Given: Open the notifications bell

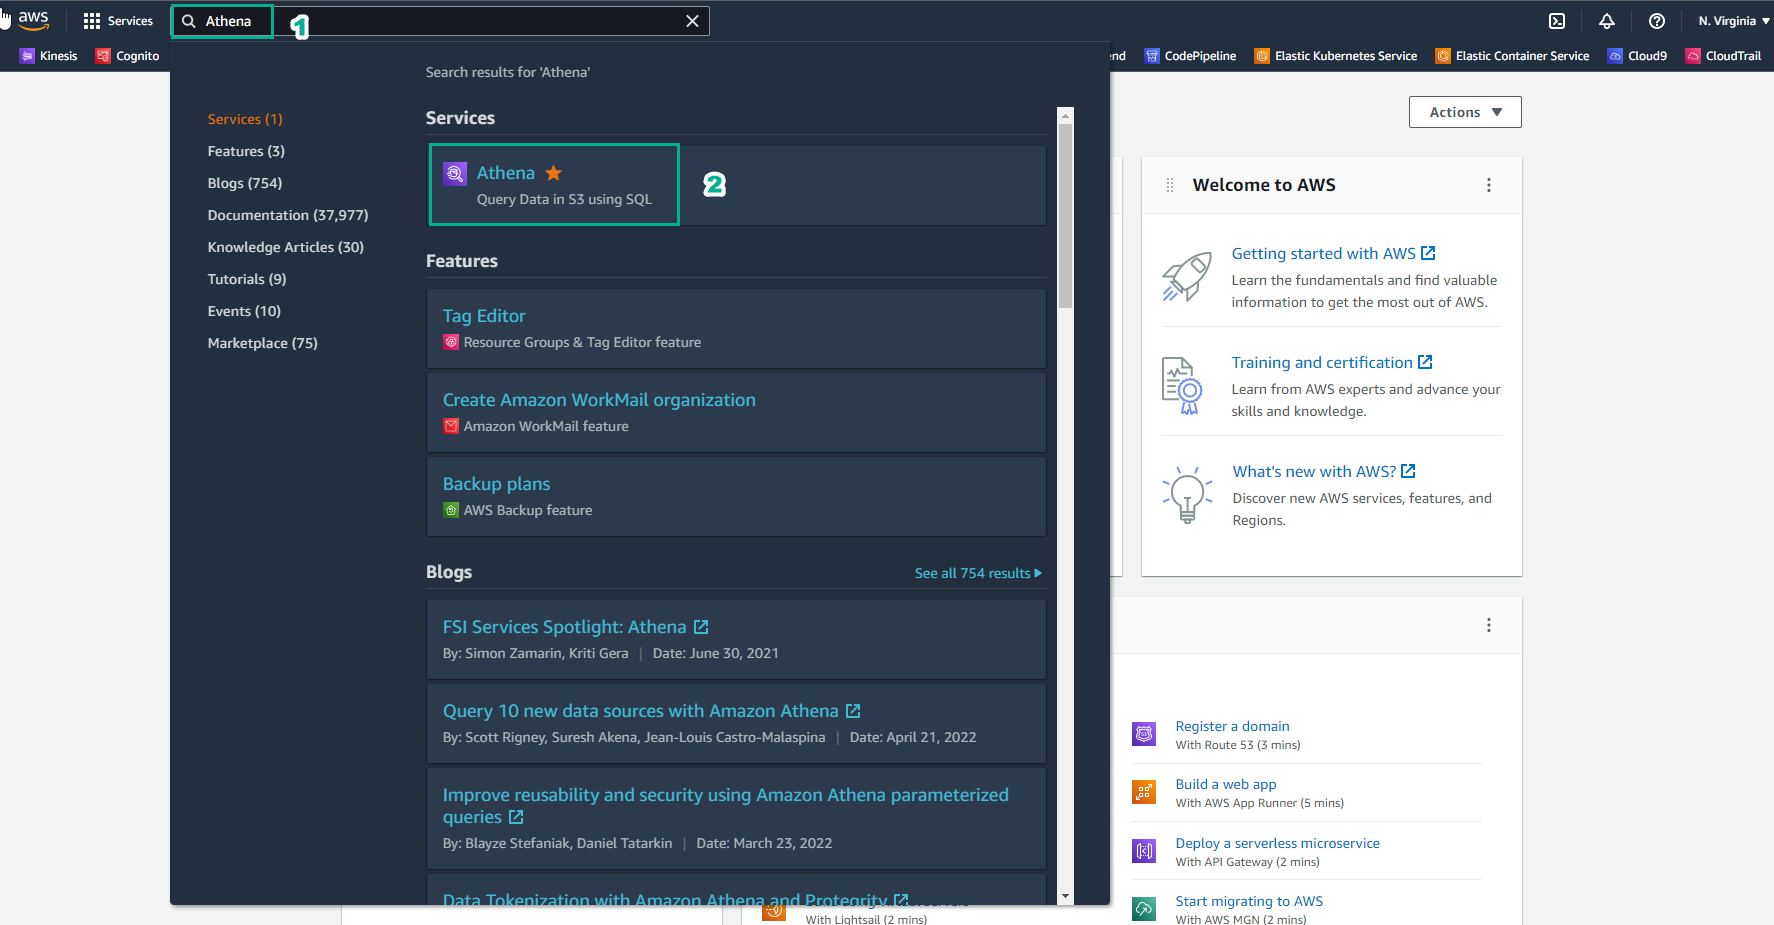Looking at the screenshot, I should (1607, 21).
